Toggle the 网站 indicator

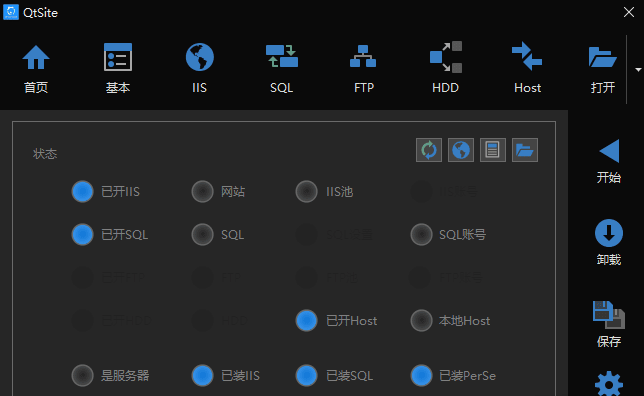pos(202,191)
